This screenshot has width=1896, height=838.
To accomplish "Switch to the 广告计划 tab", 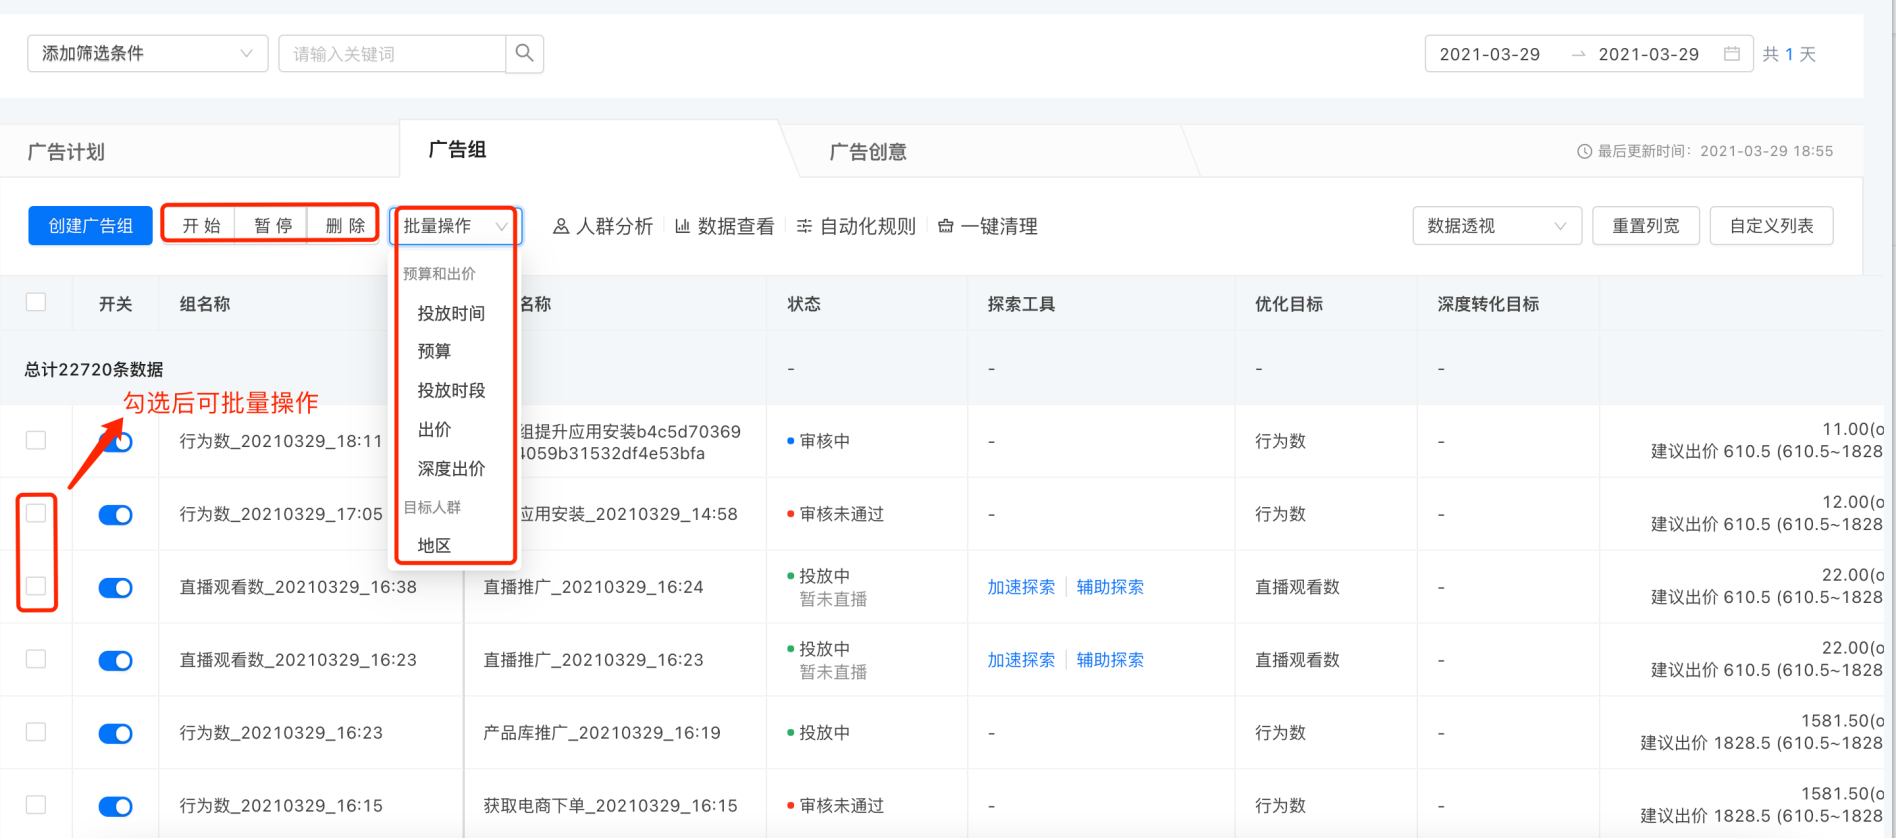I will [66, 152].
